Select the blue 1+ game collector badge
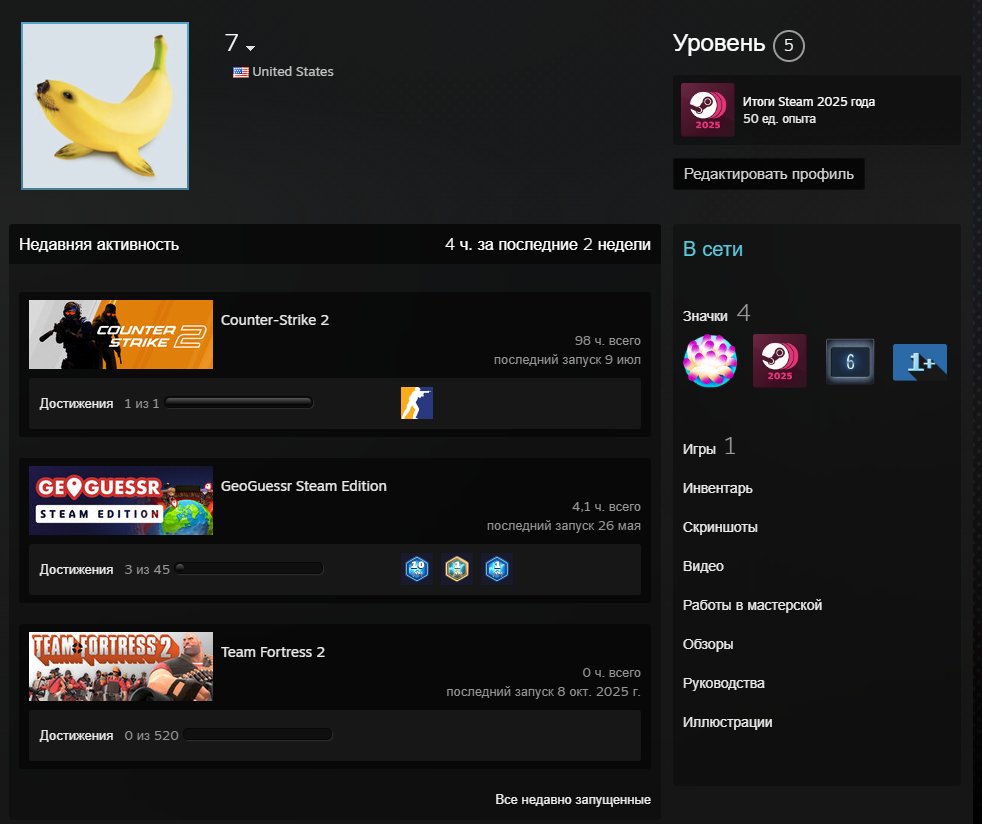The image size is (982, 824). [919, 362]
